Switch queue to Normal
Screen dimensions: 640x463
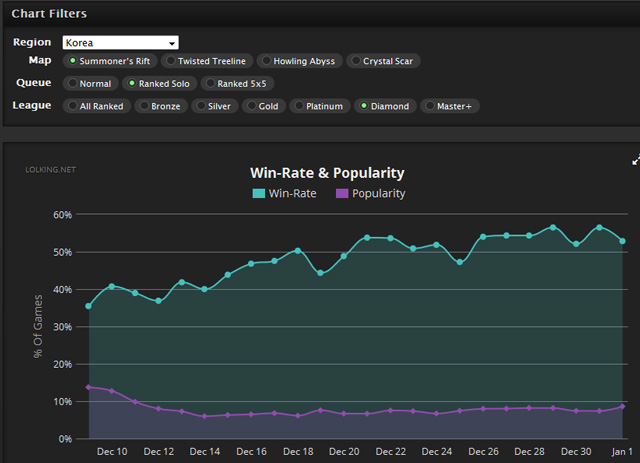pyautogui.click(x=90, y=84)
